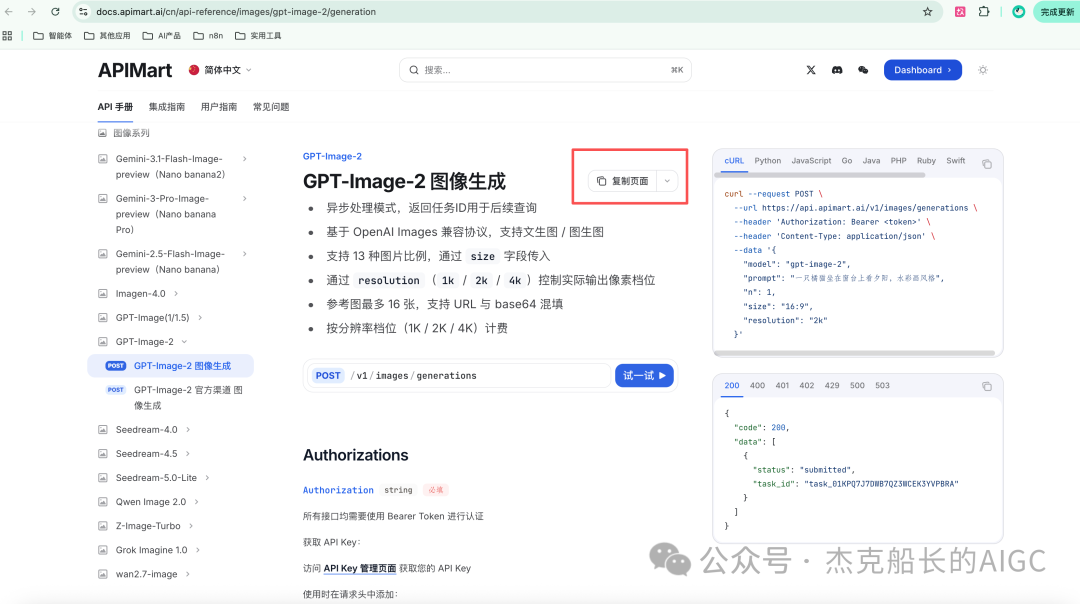Click the 复制页面 copy page button
This screenshot has width=1080, height=604.
tap(623, 181)
